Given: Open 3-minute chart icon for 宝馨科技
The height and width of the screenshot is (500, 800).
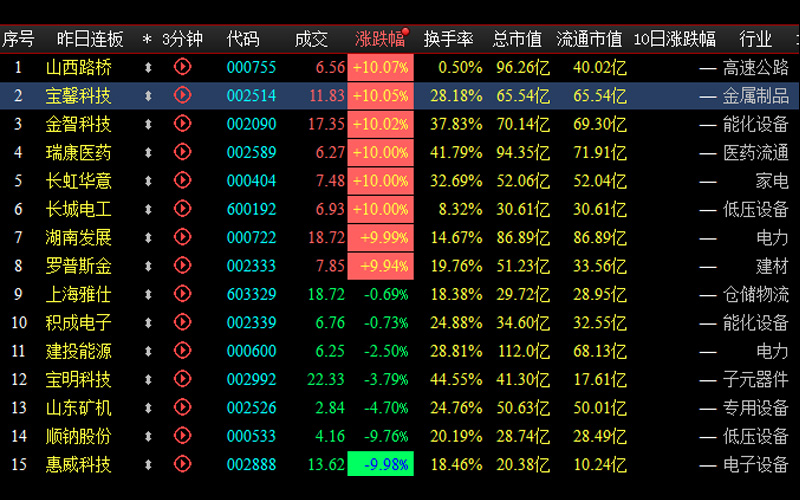Looking at the screenshot, I should click(x=182, y=95).
